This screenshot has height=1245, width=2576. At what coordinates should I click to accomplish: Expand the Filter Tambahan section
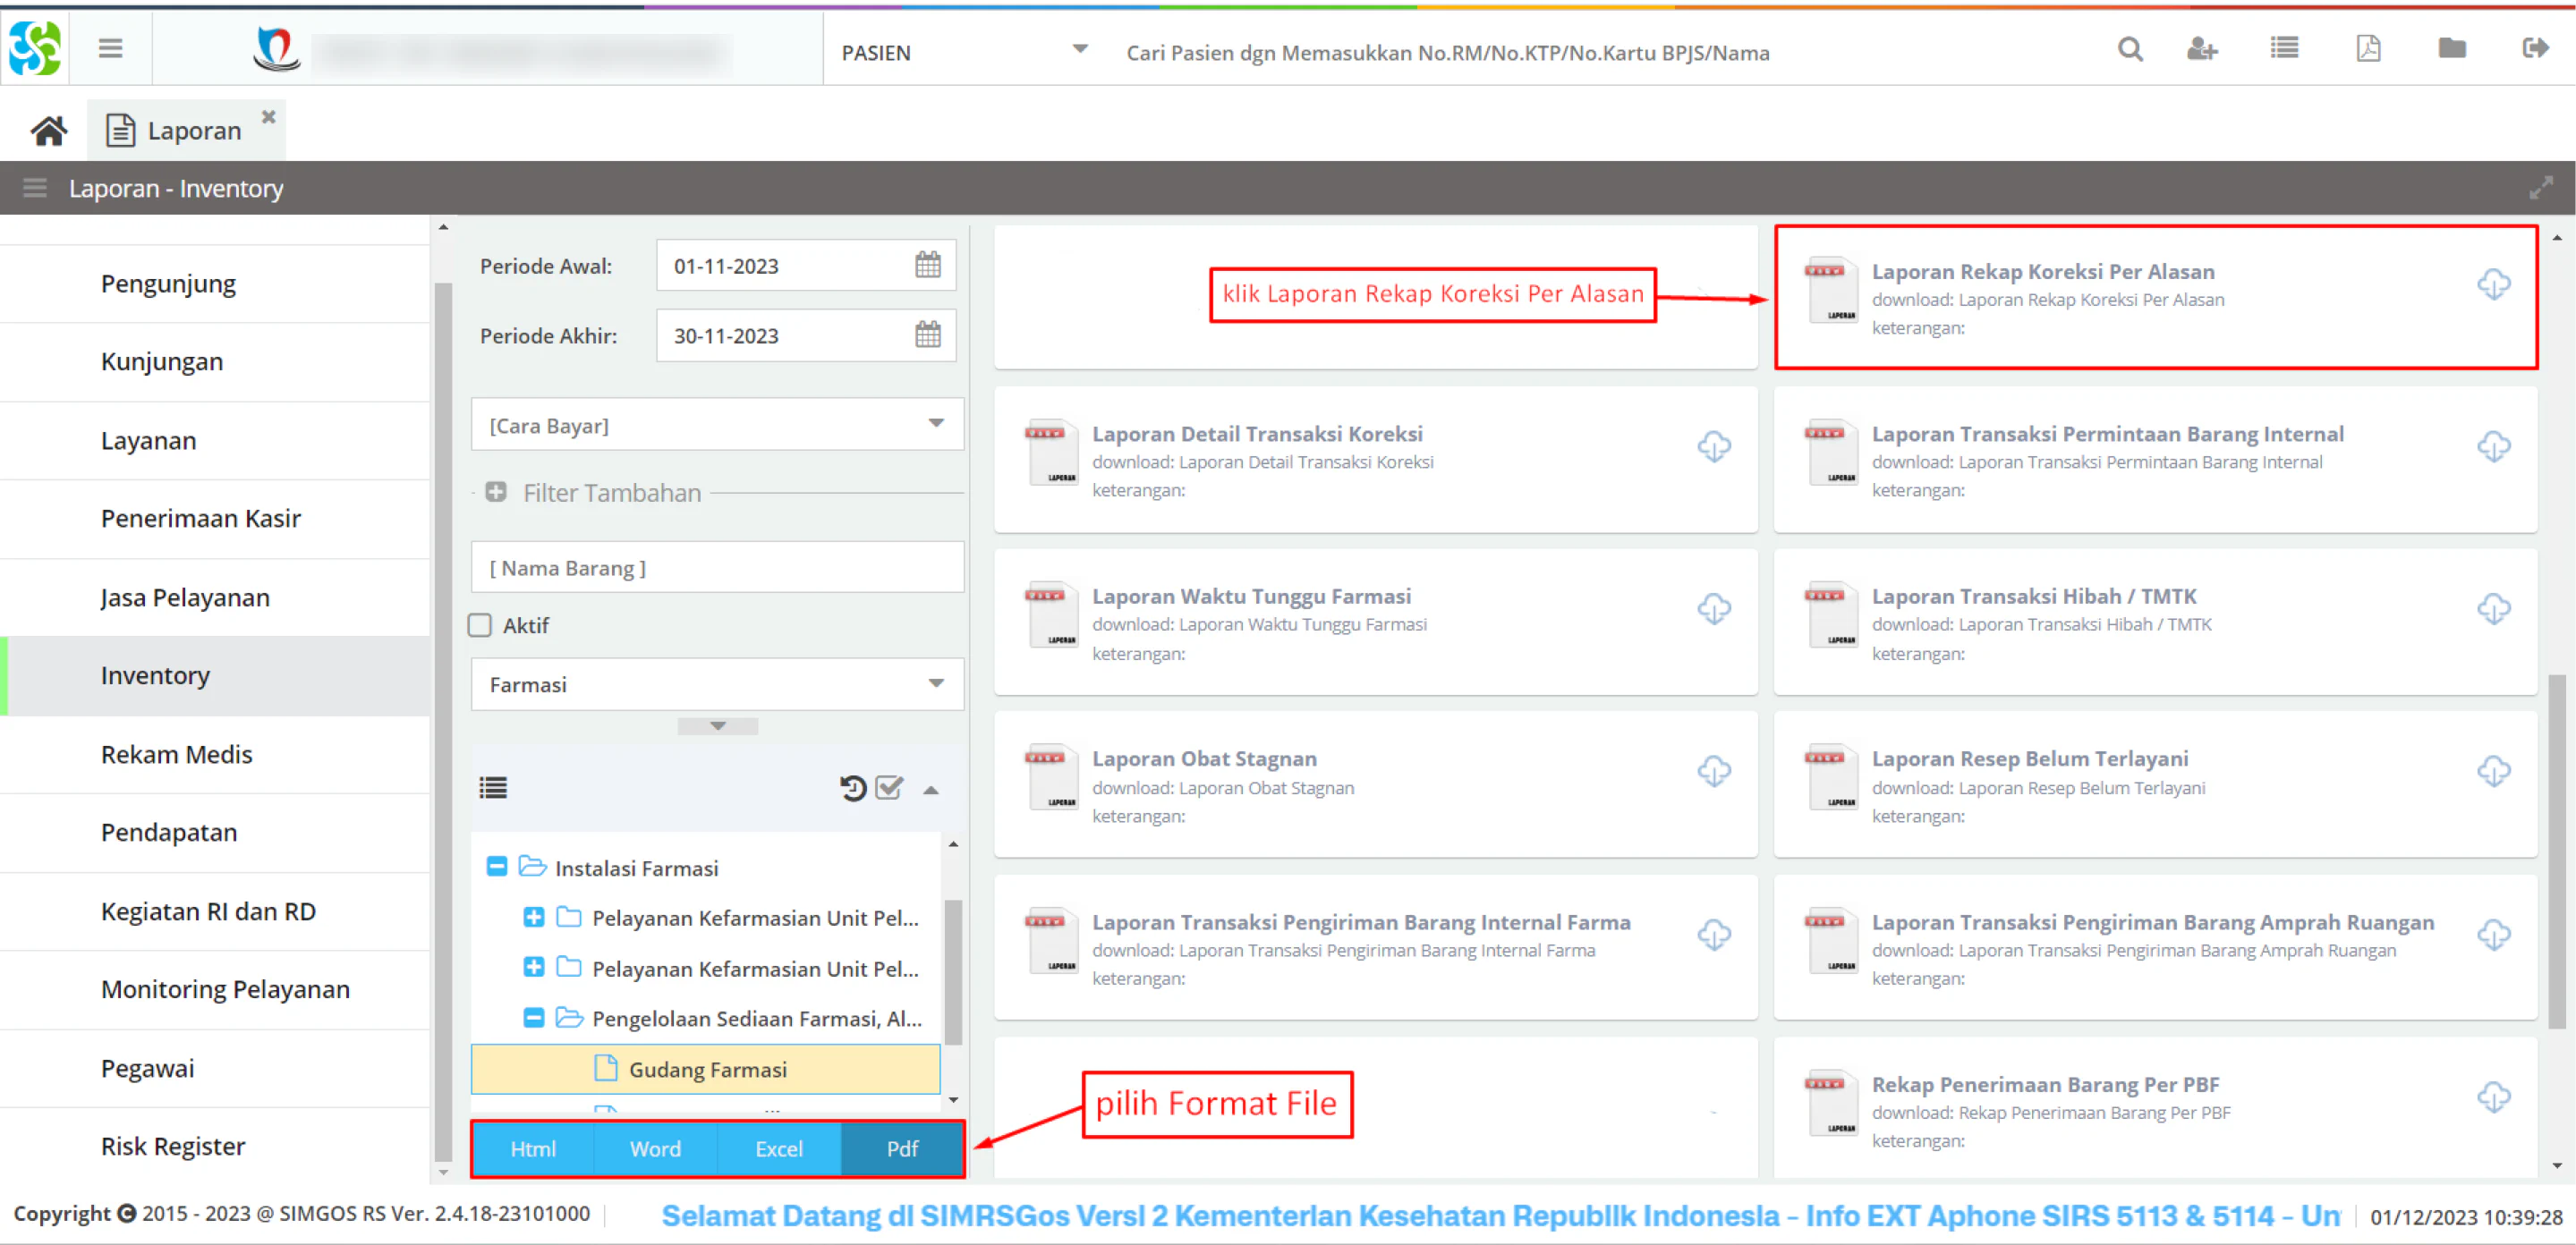496,493
